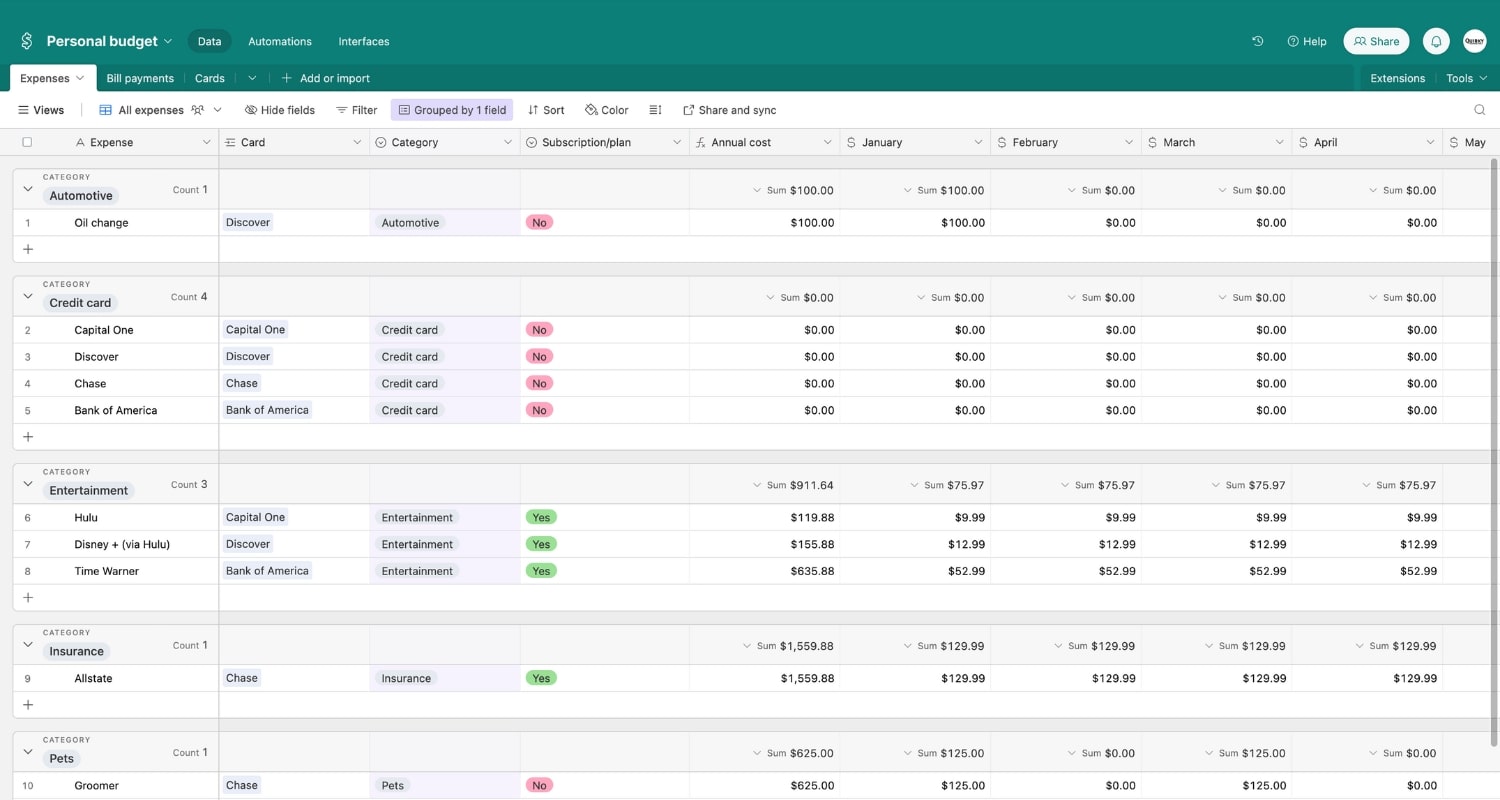Screen dimensions: 1500x800
Task: Open more tables dropdown after Cards
Action: pyautogui.click(x=252, y=78)
